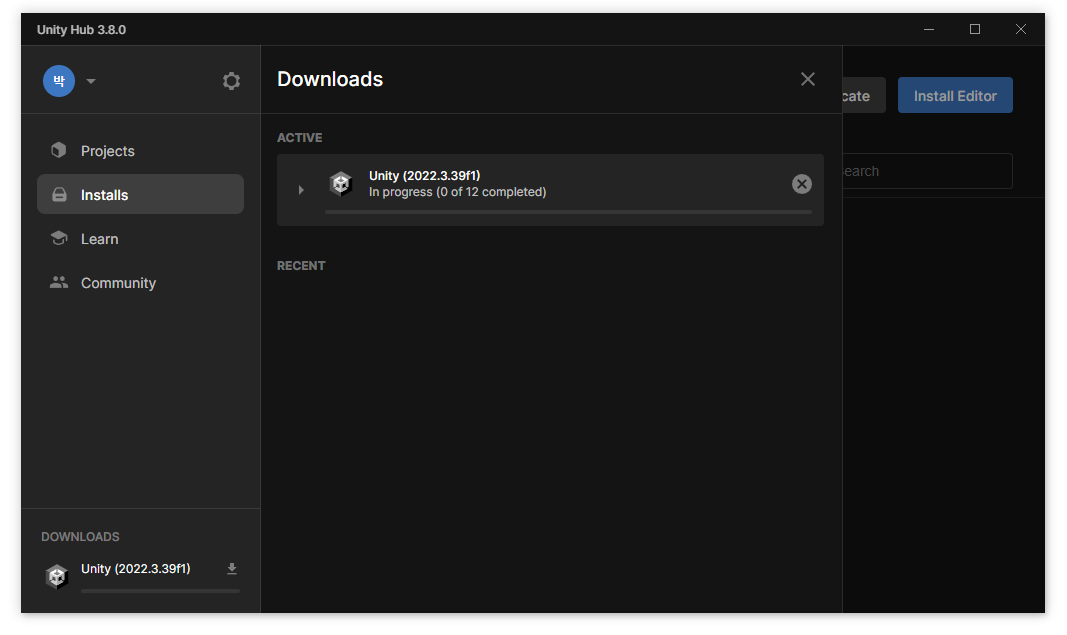Viewport: 1067px width, 635px height.
Task: Expand the Unity 2022.3.39f1 download details
Action: [x=301, y=190]
